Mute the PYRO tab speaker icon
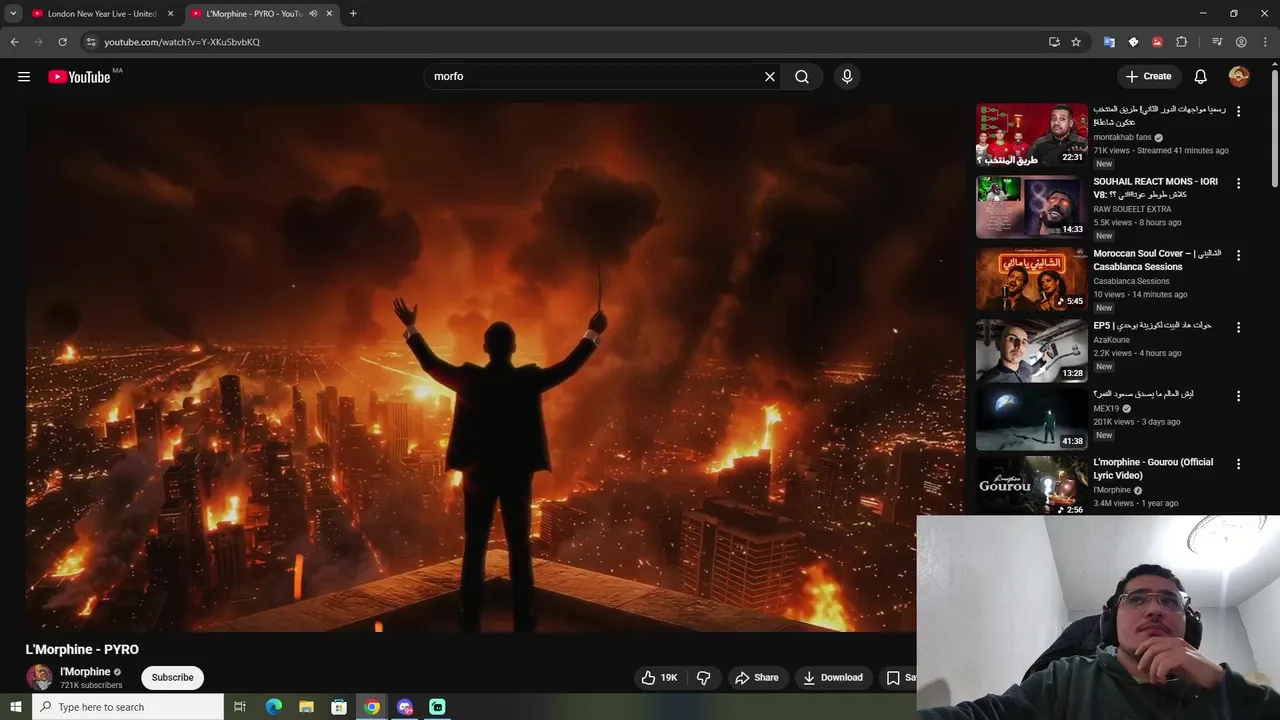 point(313,14)
